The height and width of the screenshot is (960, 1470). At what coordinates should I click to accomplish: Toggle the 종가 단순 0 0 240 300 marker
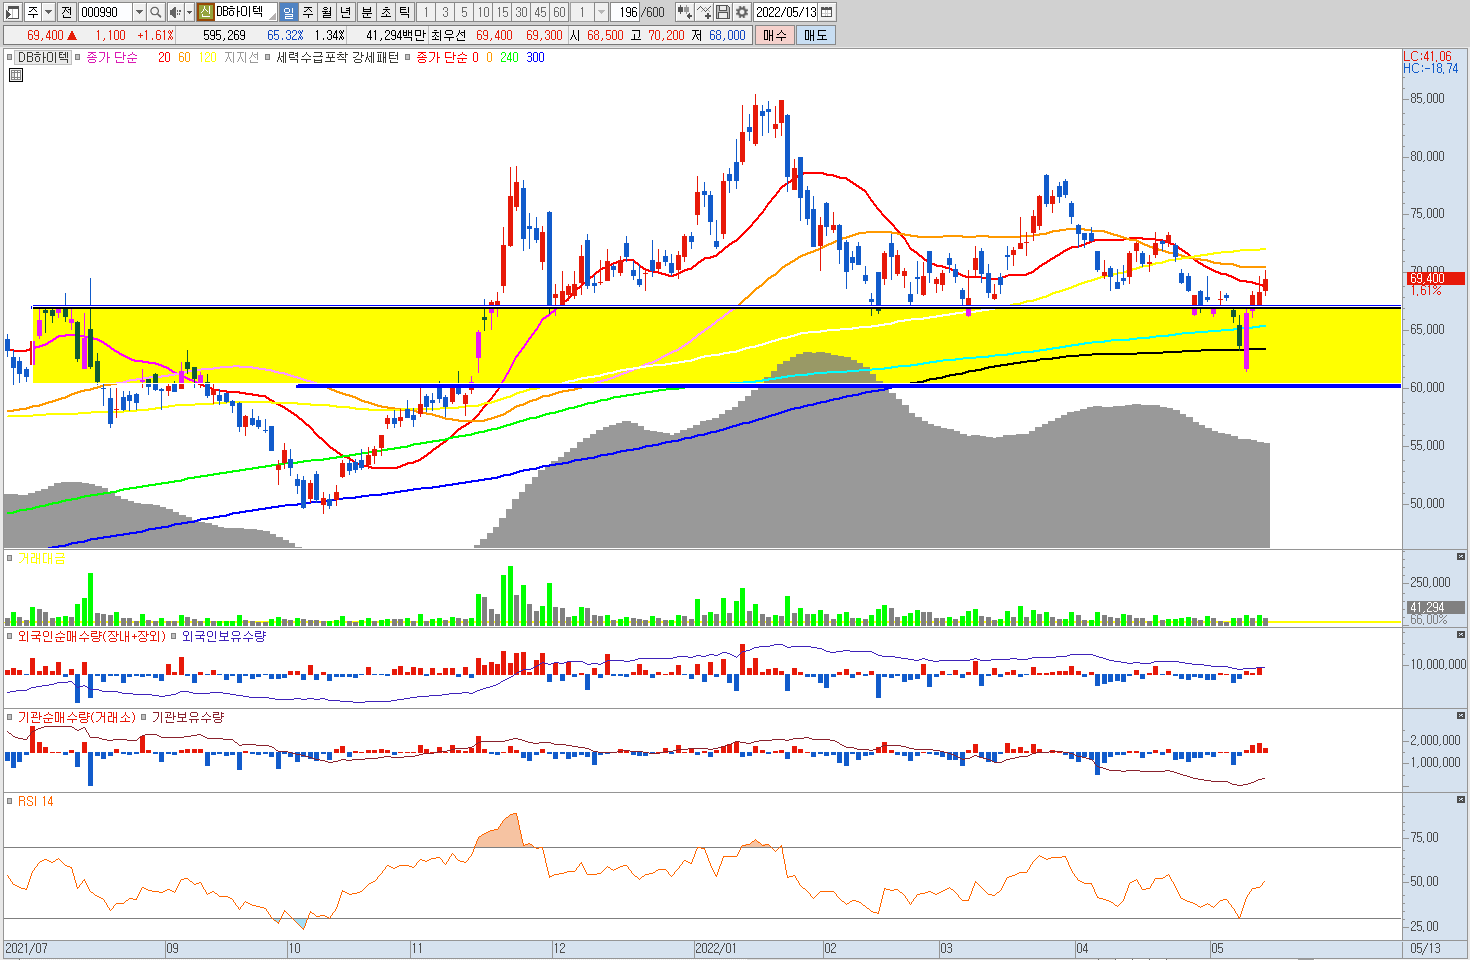click(x=408, y=57)
